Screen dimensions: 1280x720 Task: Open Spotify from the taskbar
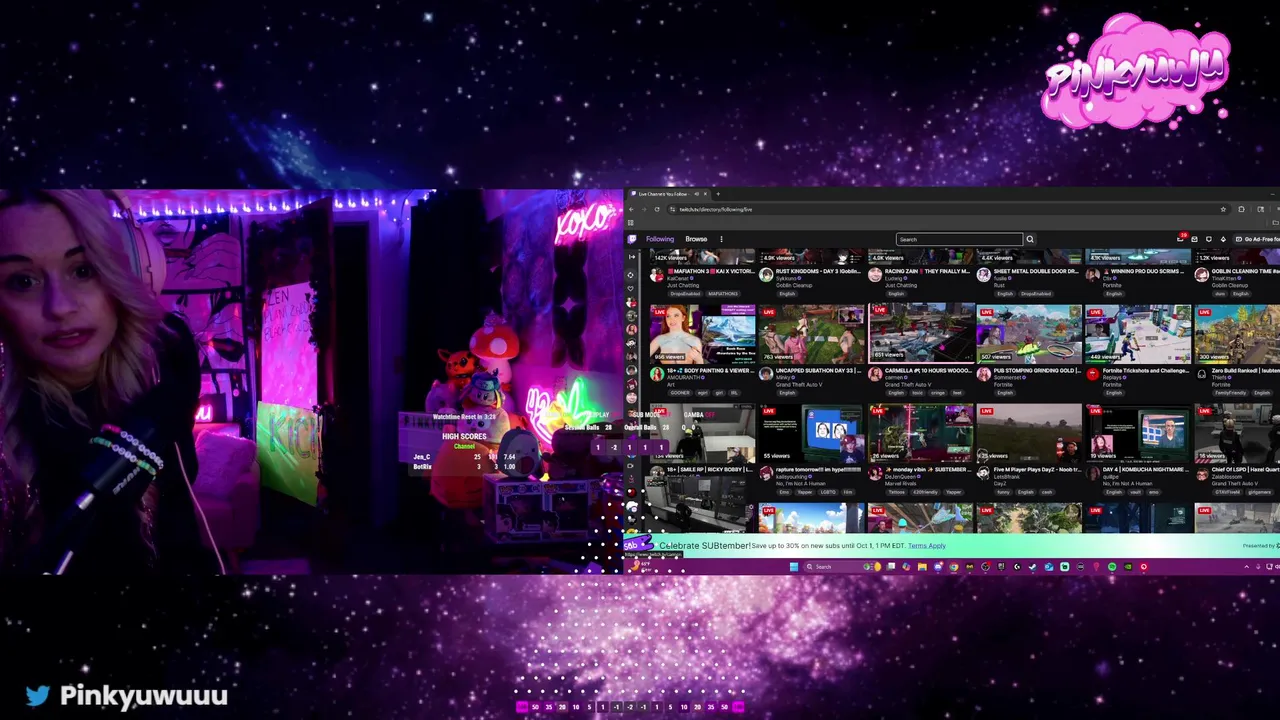[x=1112, y=567]
